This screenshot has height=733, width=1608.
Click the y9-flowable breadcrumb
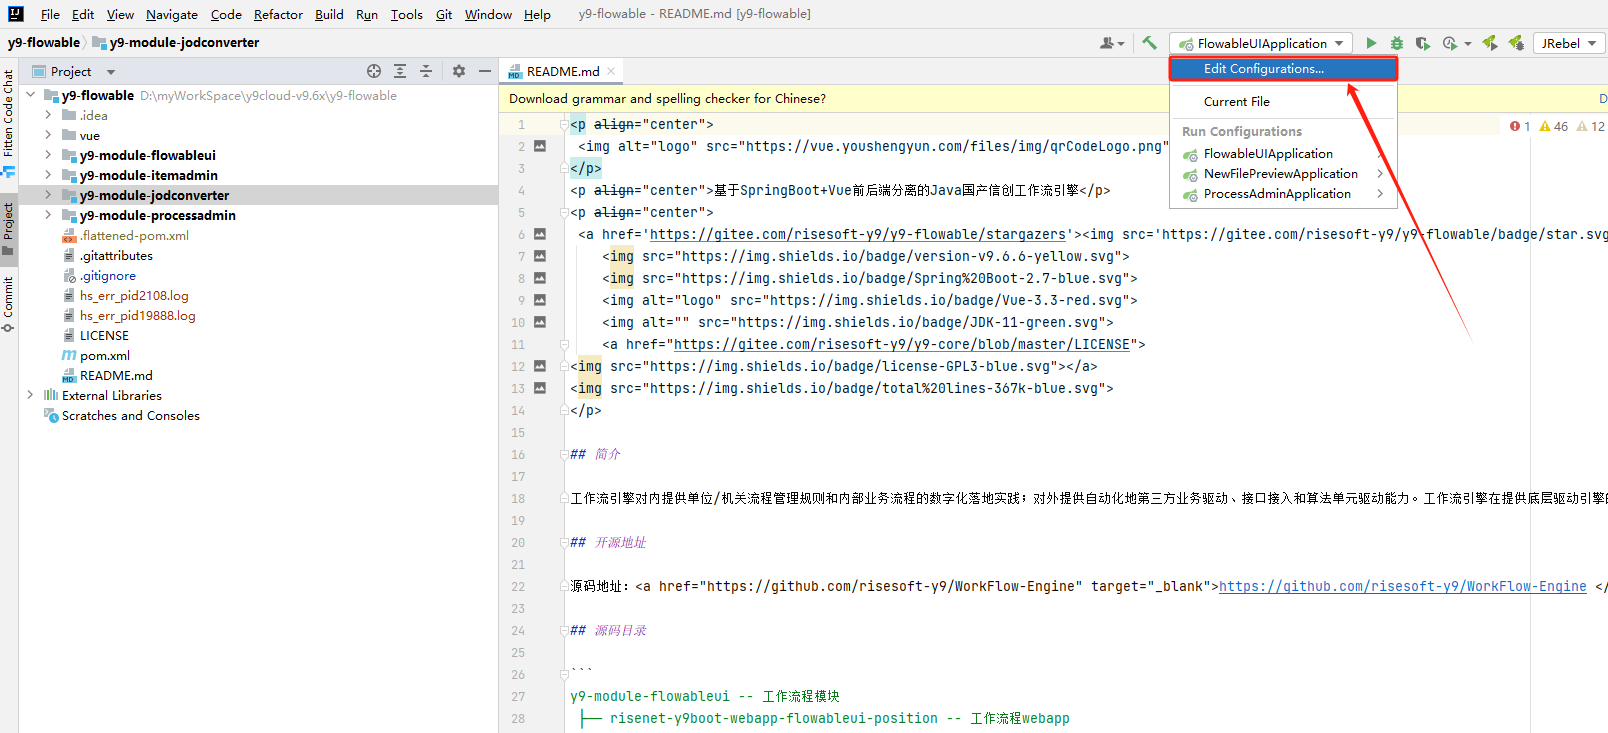click(x=44, y=42)
